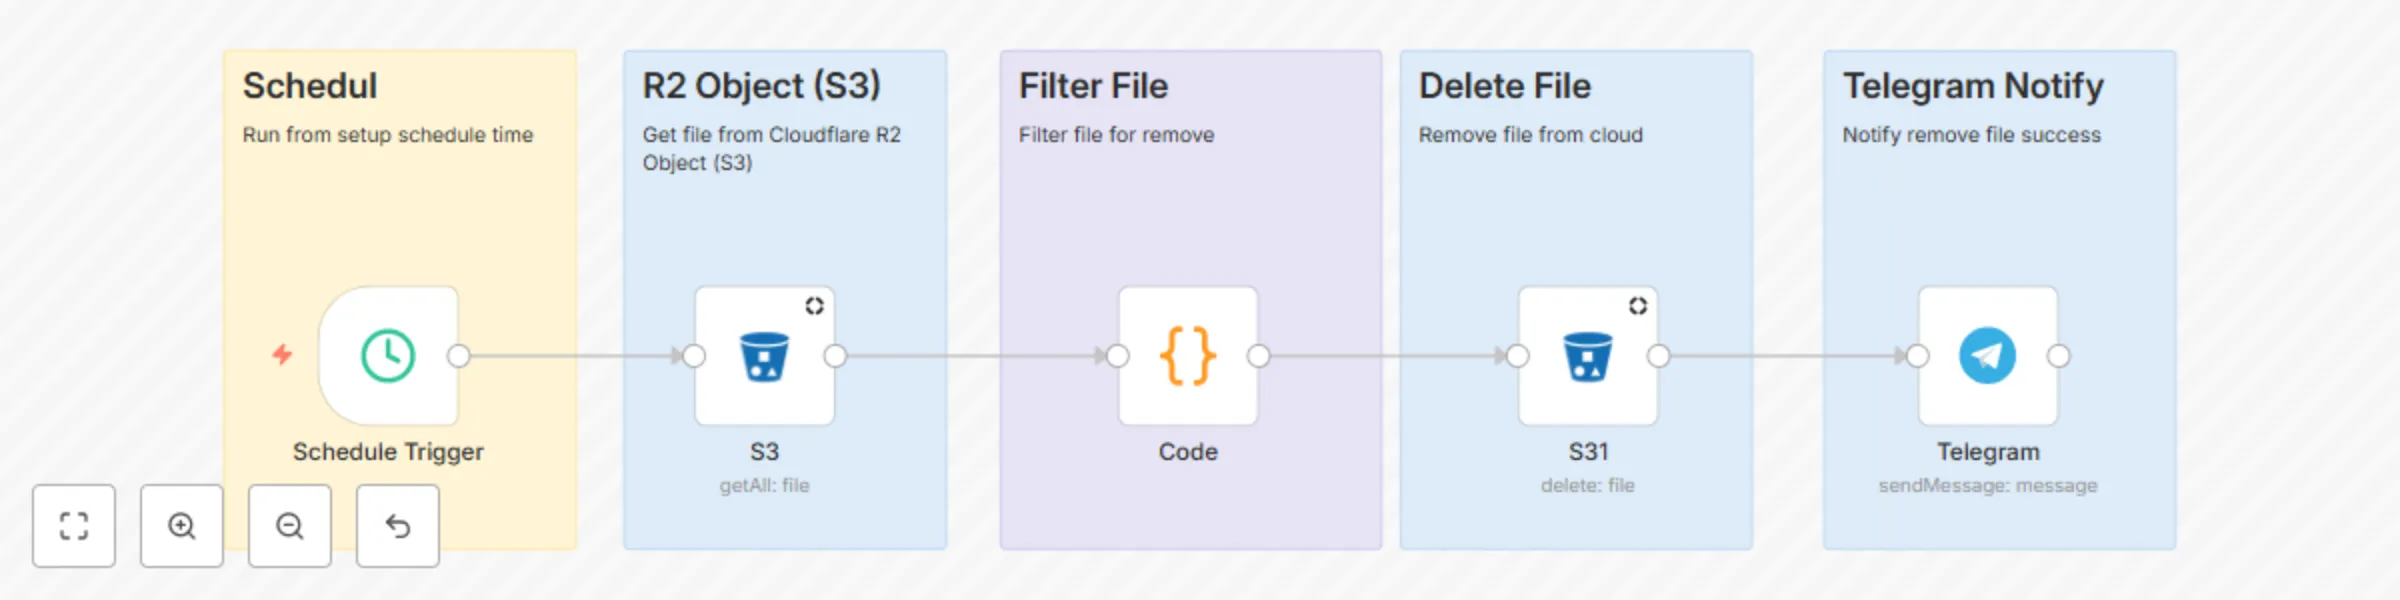Click the Code node input connector
Screen dimensions: 2400x600
click(x=1118, y=356)
